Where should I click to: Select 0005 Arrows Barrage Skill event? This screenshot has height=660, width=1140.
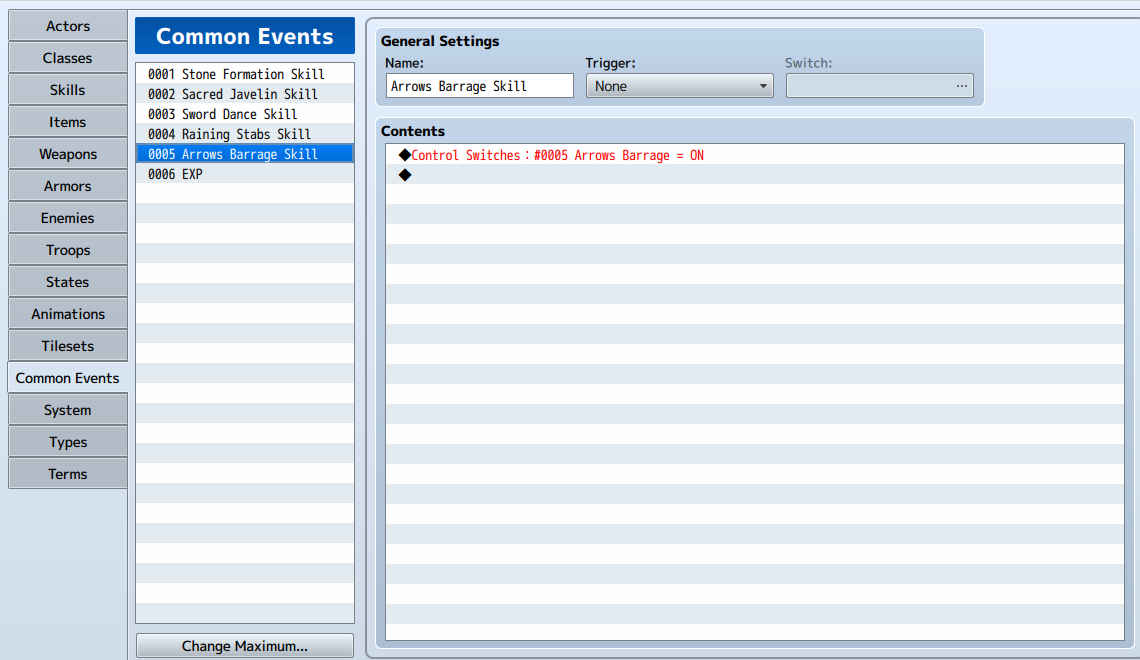coord(245,154)
